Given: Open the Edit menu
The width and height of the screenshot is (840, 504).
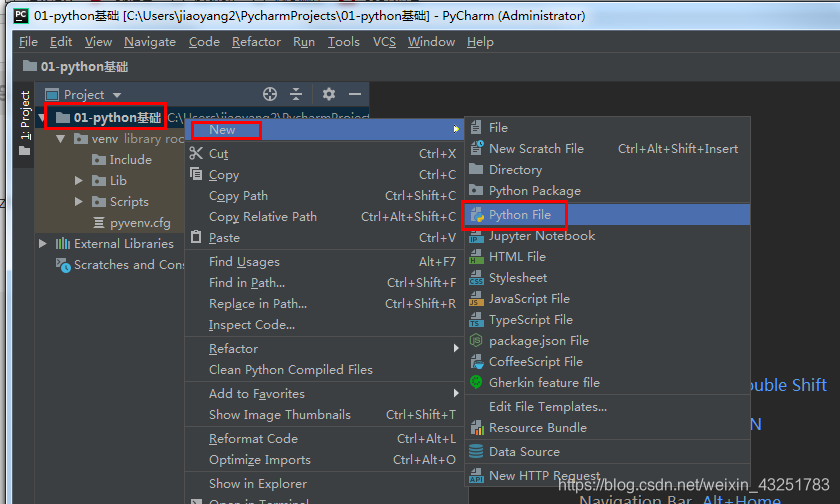Looking at the screenshot, I should pyautogui.click(x=61, y=42).
